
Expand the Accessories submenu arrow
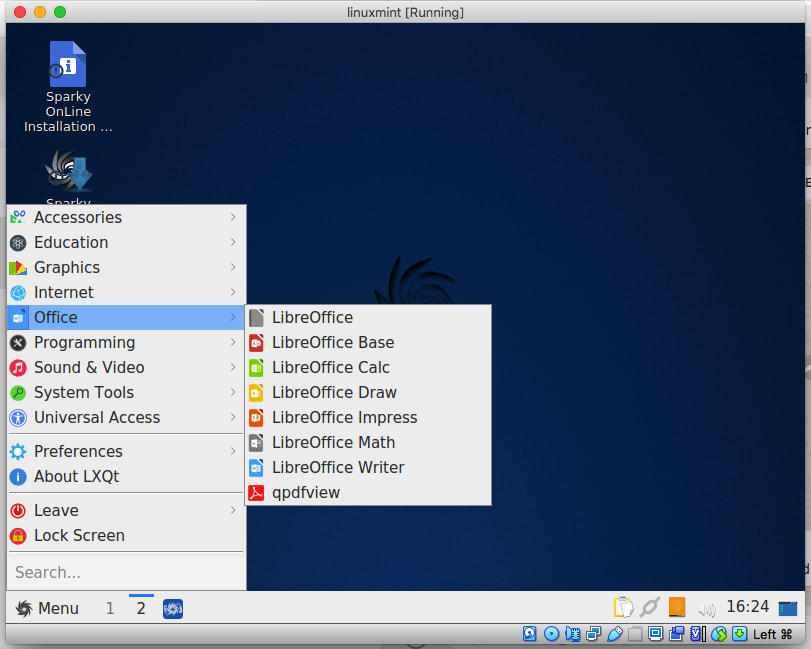[x=233, y=217]
